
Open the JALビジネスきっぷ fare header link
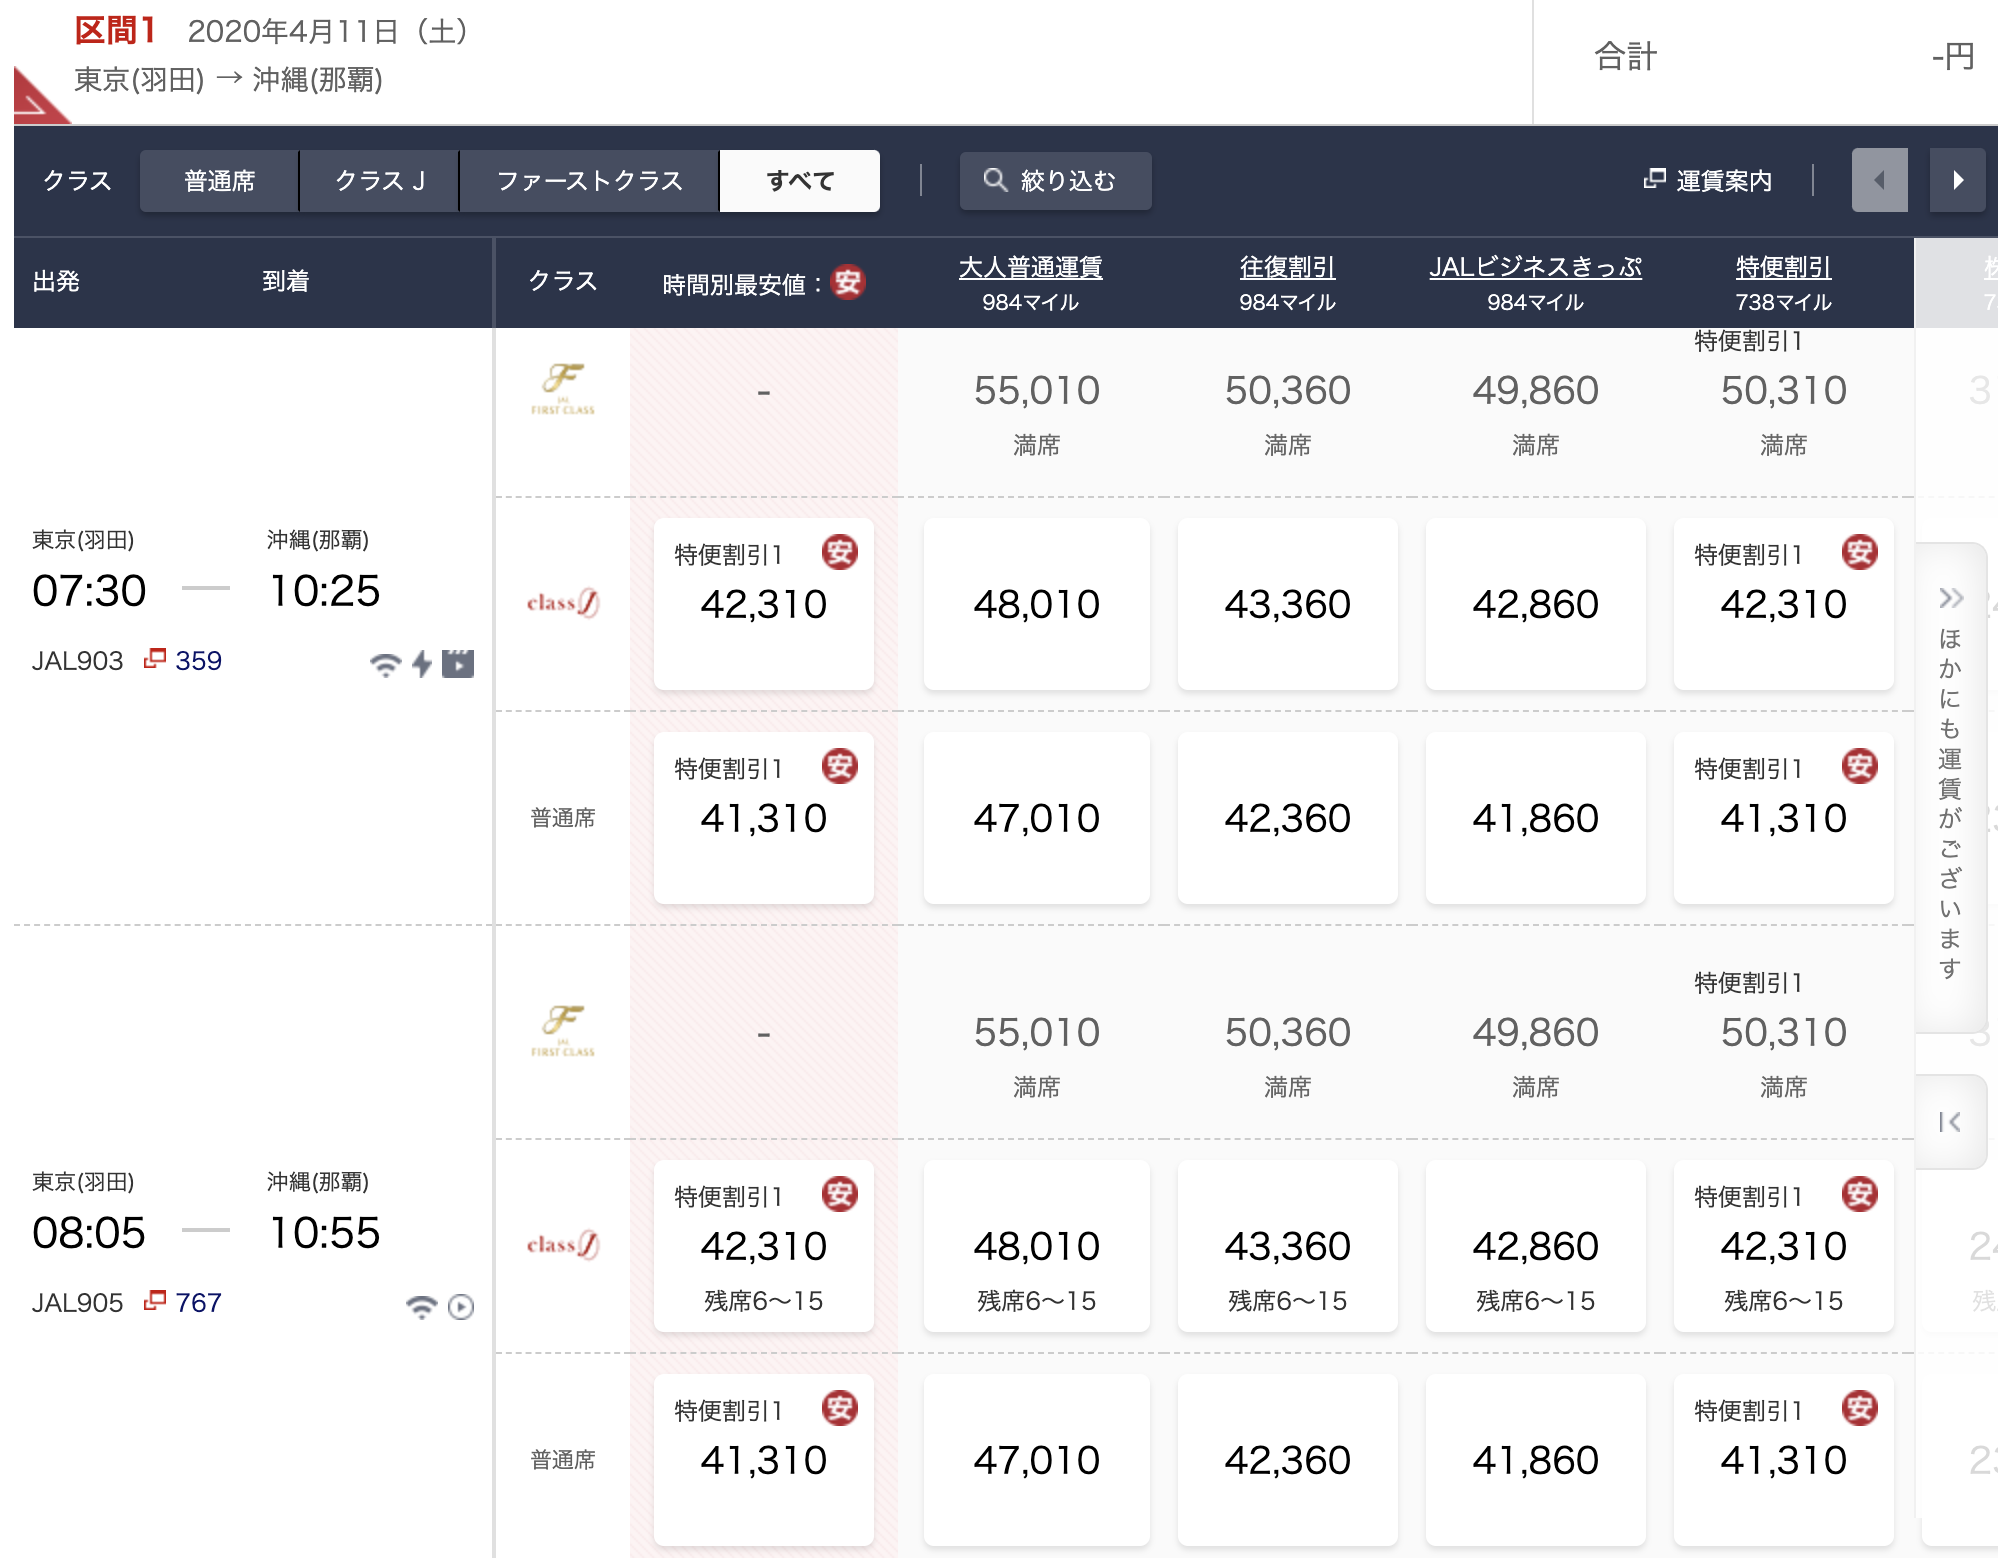[1535, 267]
